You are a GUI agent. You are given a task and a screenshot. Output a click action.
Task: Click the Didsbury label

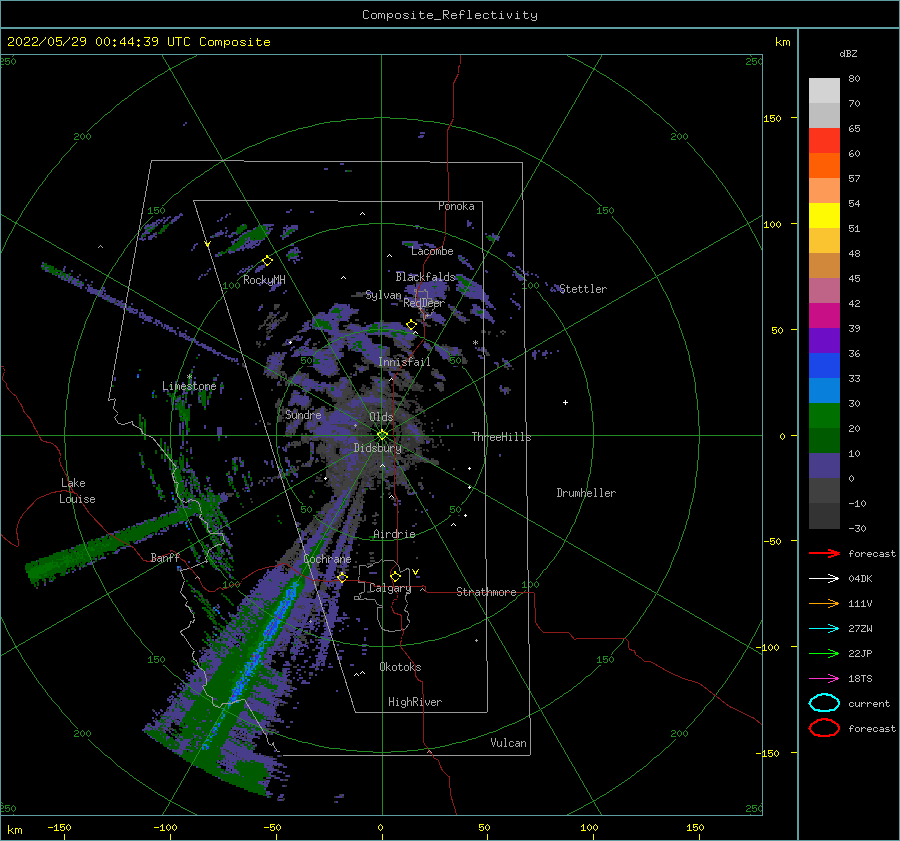[x=377, y=448]
